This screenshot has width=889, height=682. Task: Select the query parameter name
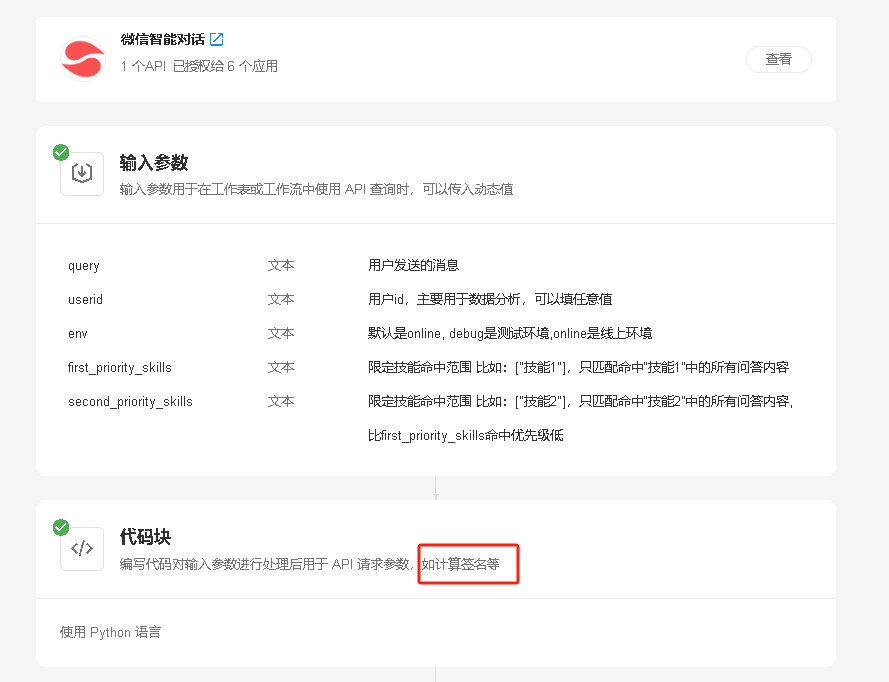(x=84, y=266)
